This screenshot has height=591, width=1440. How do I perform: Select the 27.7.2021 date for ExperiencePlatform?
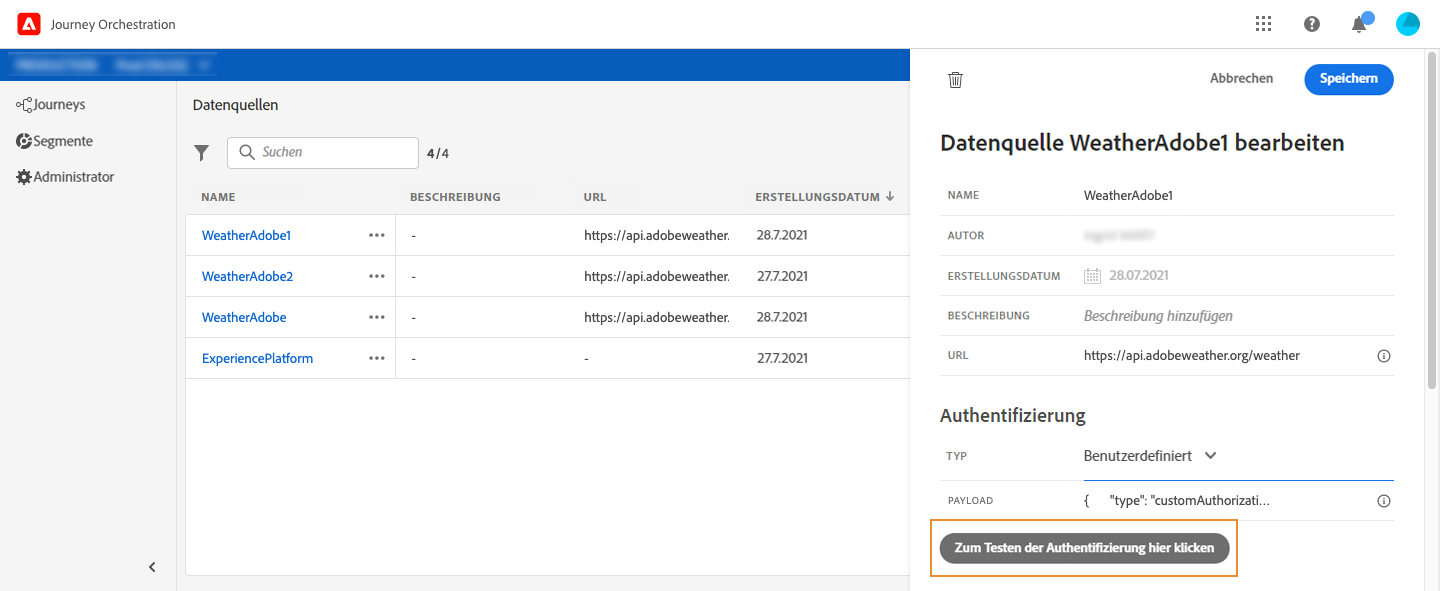[x=781, y=358]
